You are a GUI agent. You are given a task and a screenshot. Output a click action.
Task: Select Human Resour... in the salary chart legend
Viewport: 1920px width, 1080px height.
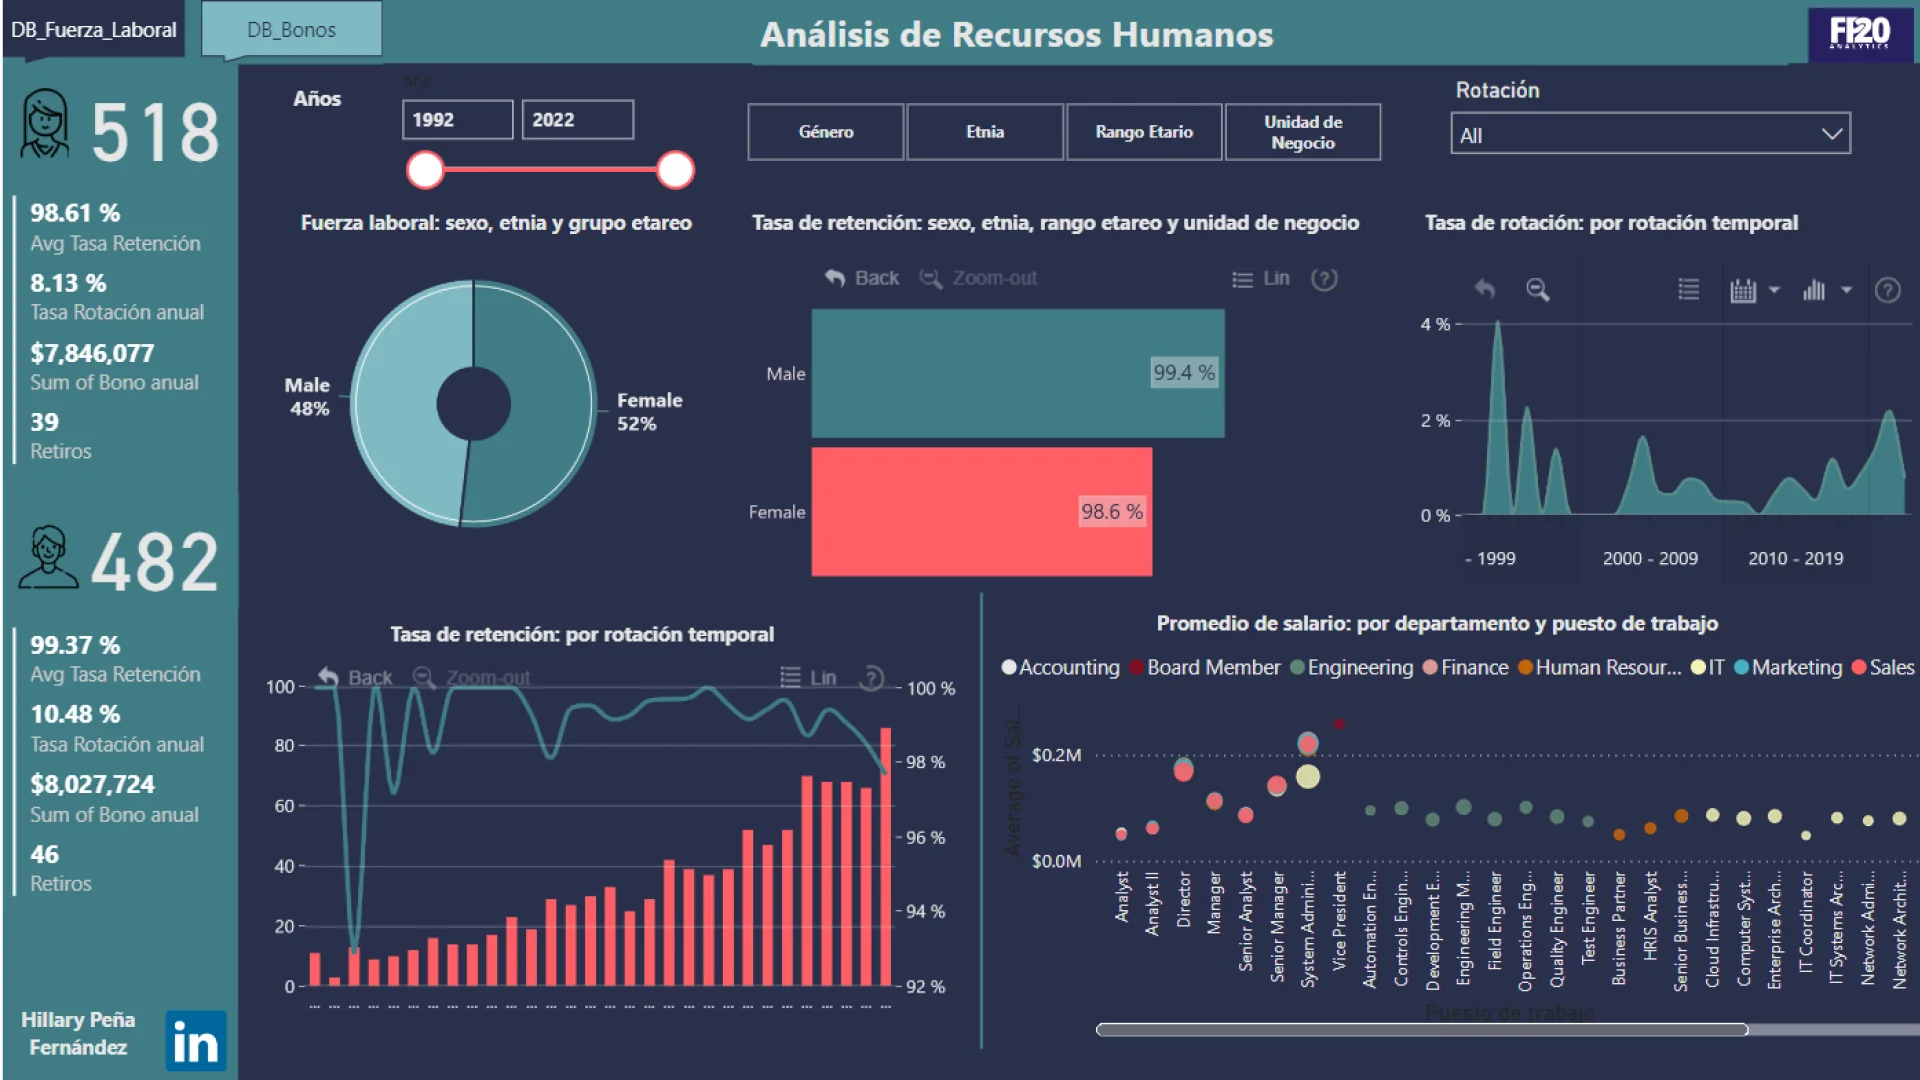pyautogui.click(x=1600, y=667)
